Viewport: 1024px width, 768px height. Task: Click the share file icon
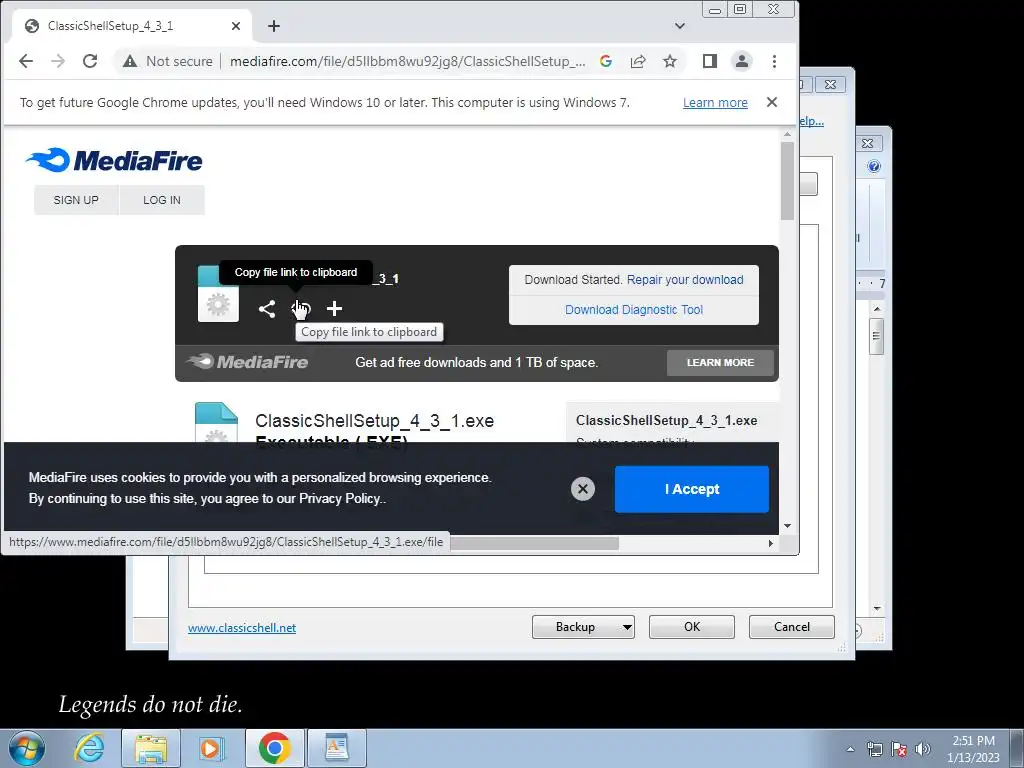pyautogui.click(x=266, y=309)
